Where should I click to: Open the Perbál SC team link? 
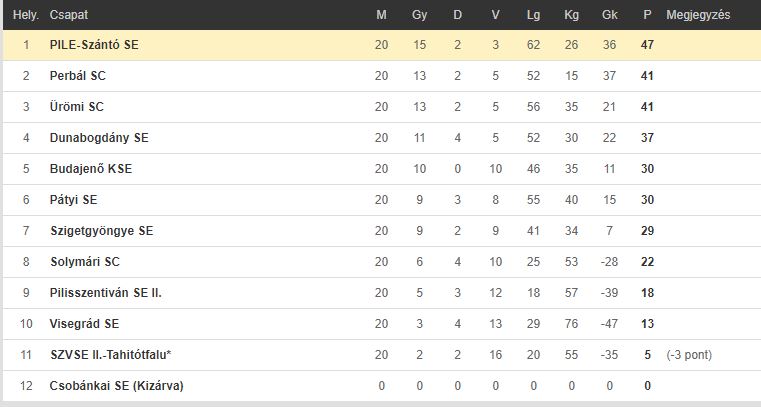[78, 76]
